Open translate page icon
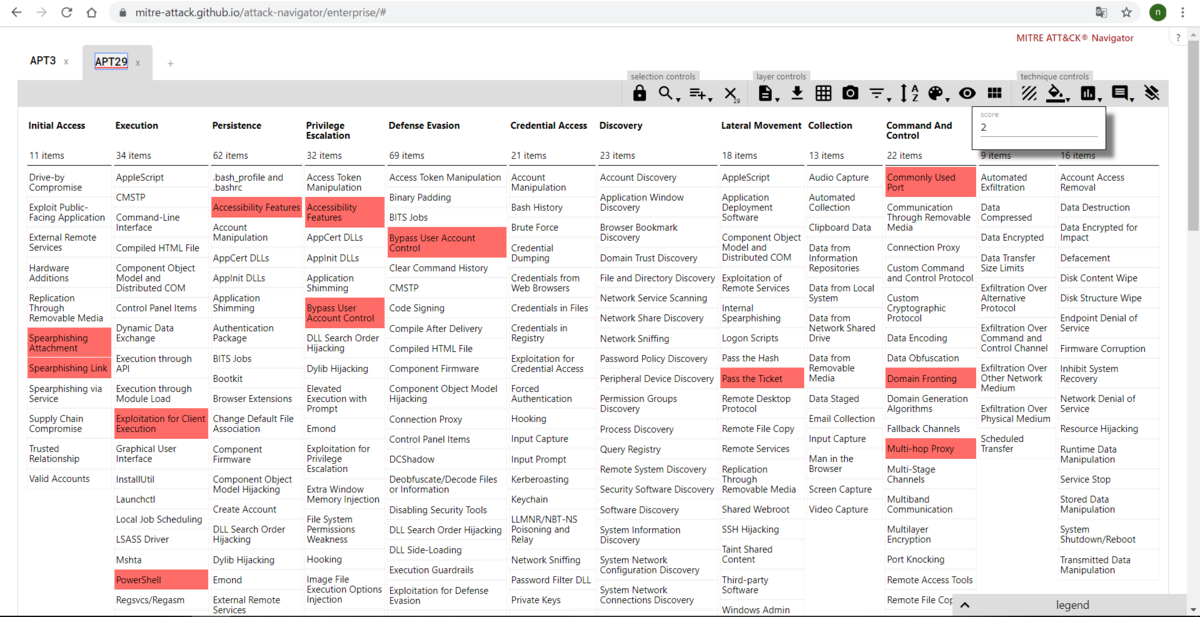Image resolution: width=1200 pixels, height=617 pixels. pos(1101,12)
